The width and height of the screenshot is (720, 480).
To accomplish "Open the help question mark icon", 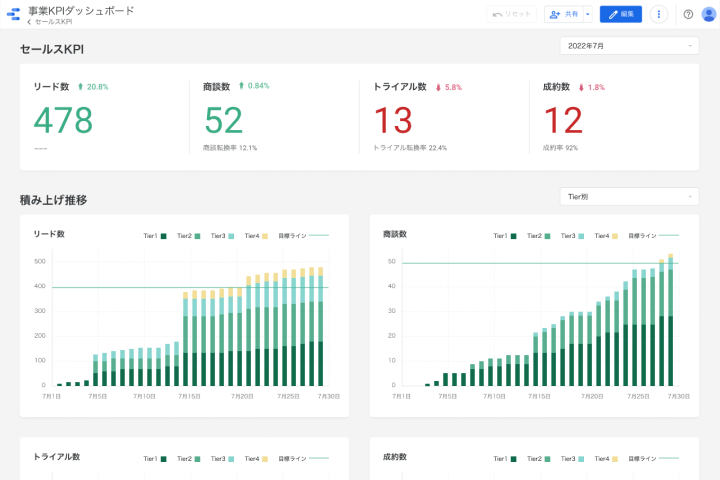I will pyautogui.click(x=688, y=14).
